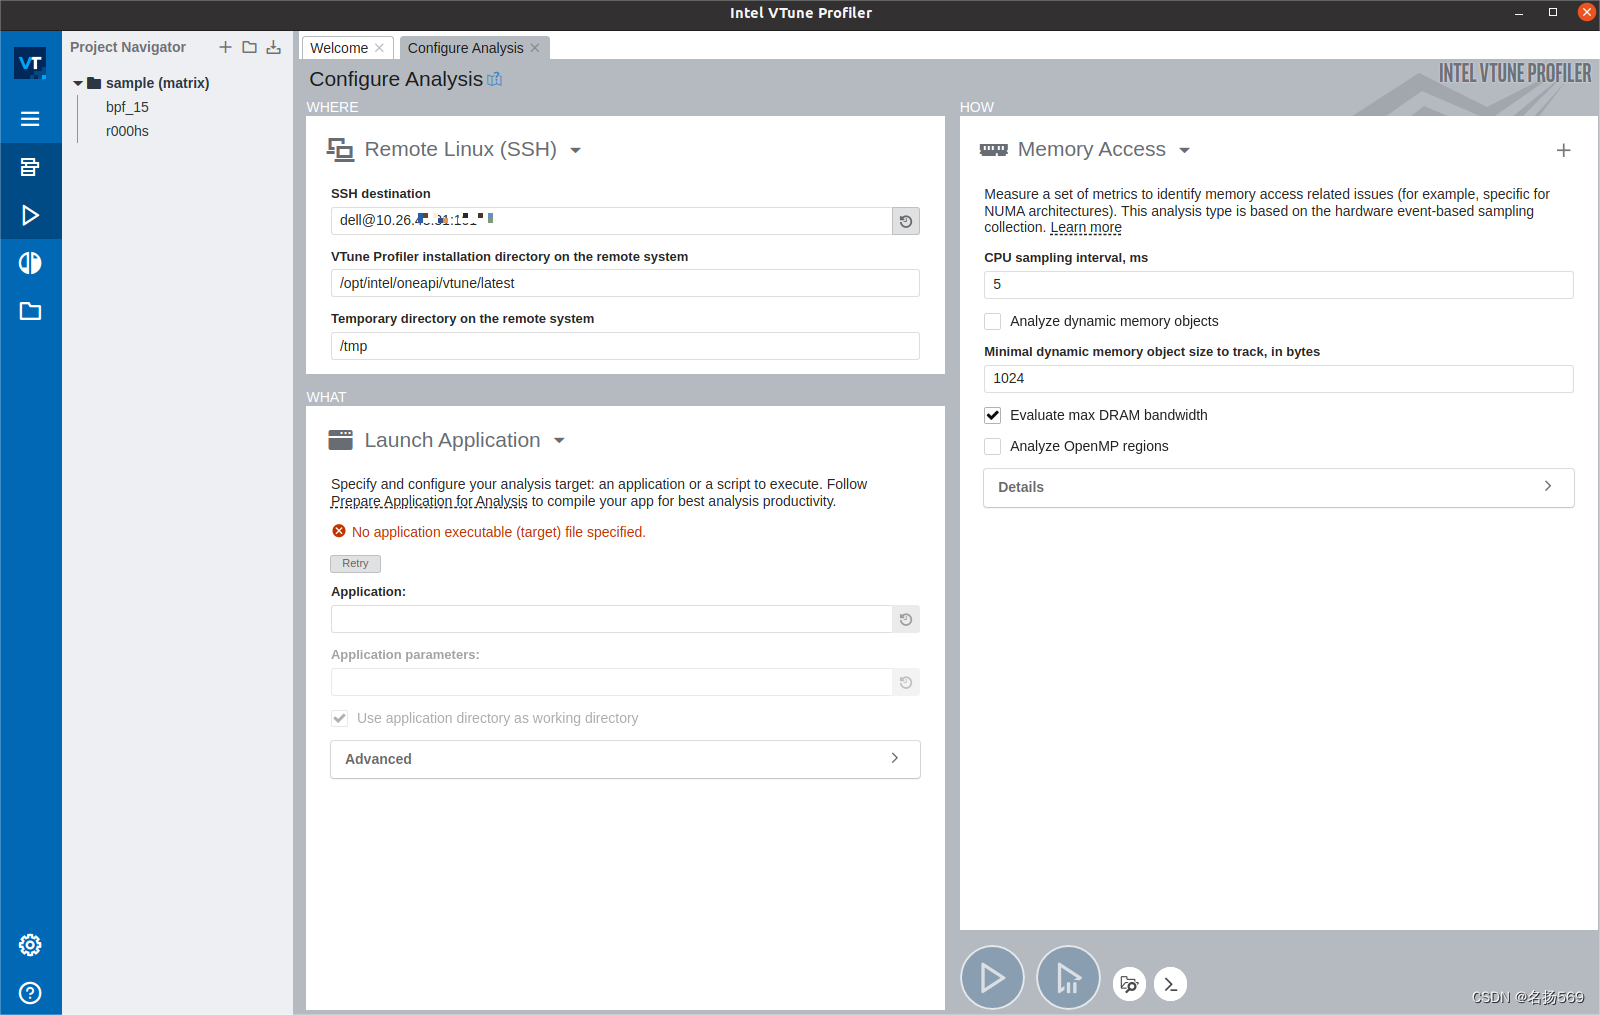
Task: Click the VTune installation directory field
Action: pyautogui.click(x=625, y=283)
